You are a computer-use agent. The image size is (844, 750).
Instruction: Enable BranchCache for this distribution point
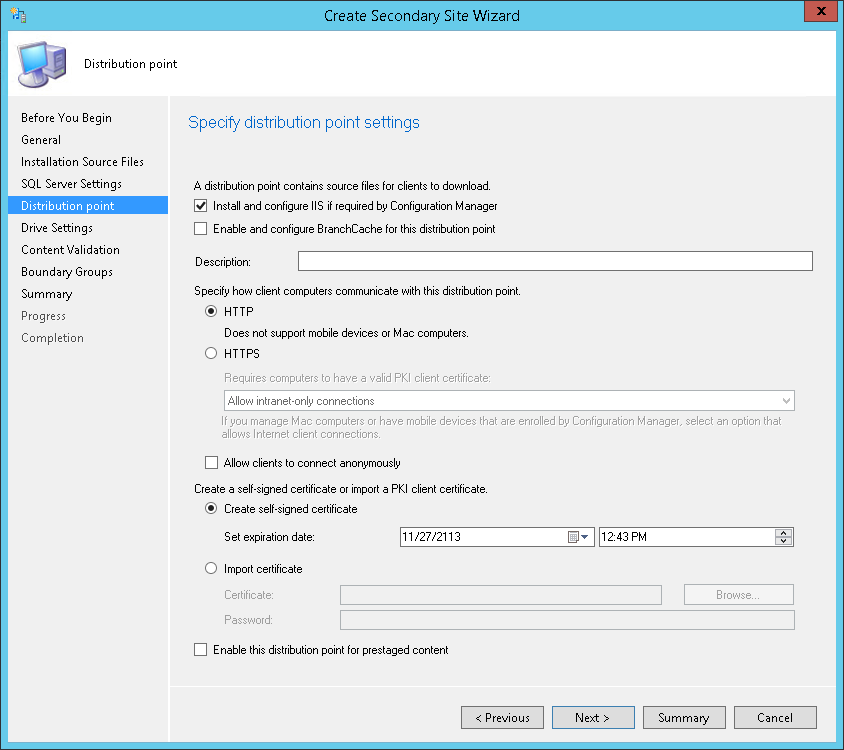(201, 229)
